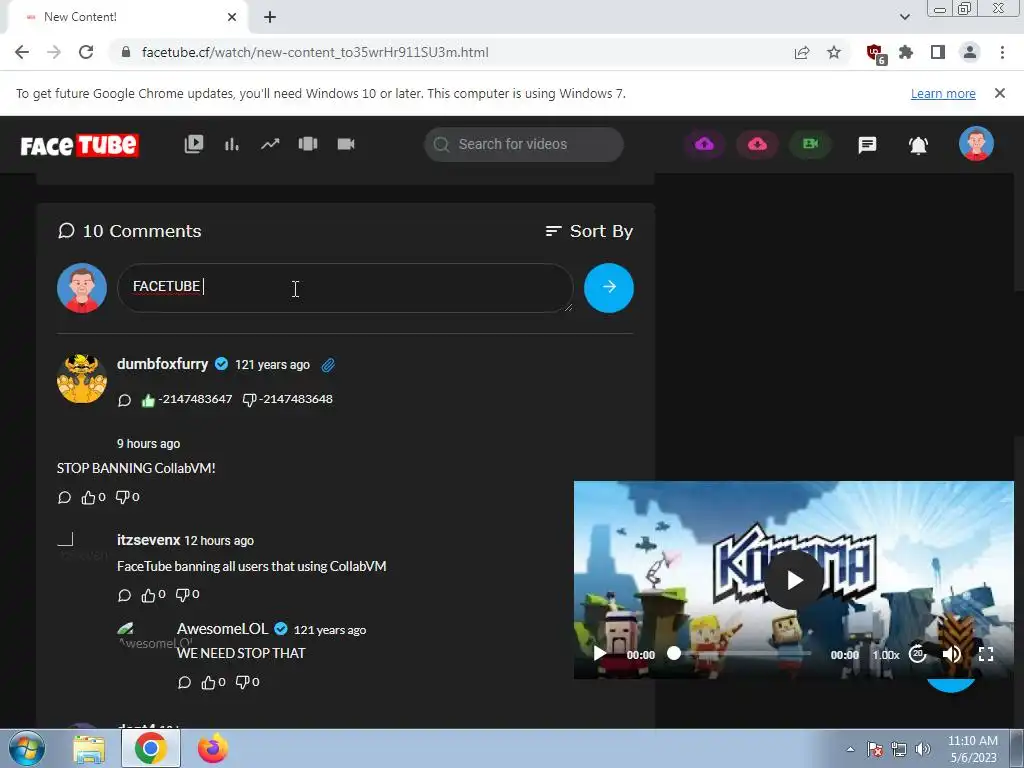Bookmark this page with star icon

[834, 52]
